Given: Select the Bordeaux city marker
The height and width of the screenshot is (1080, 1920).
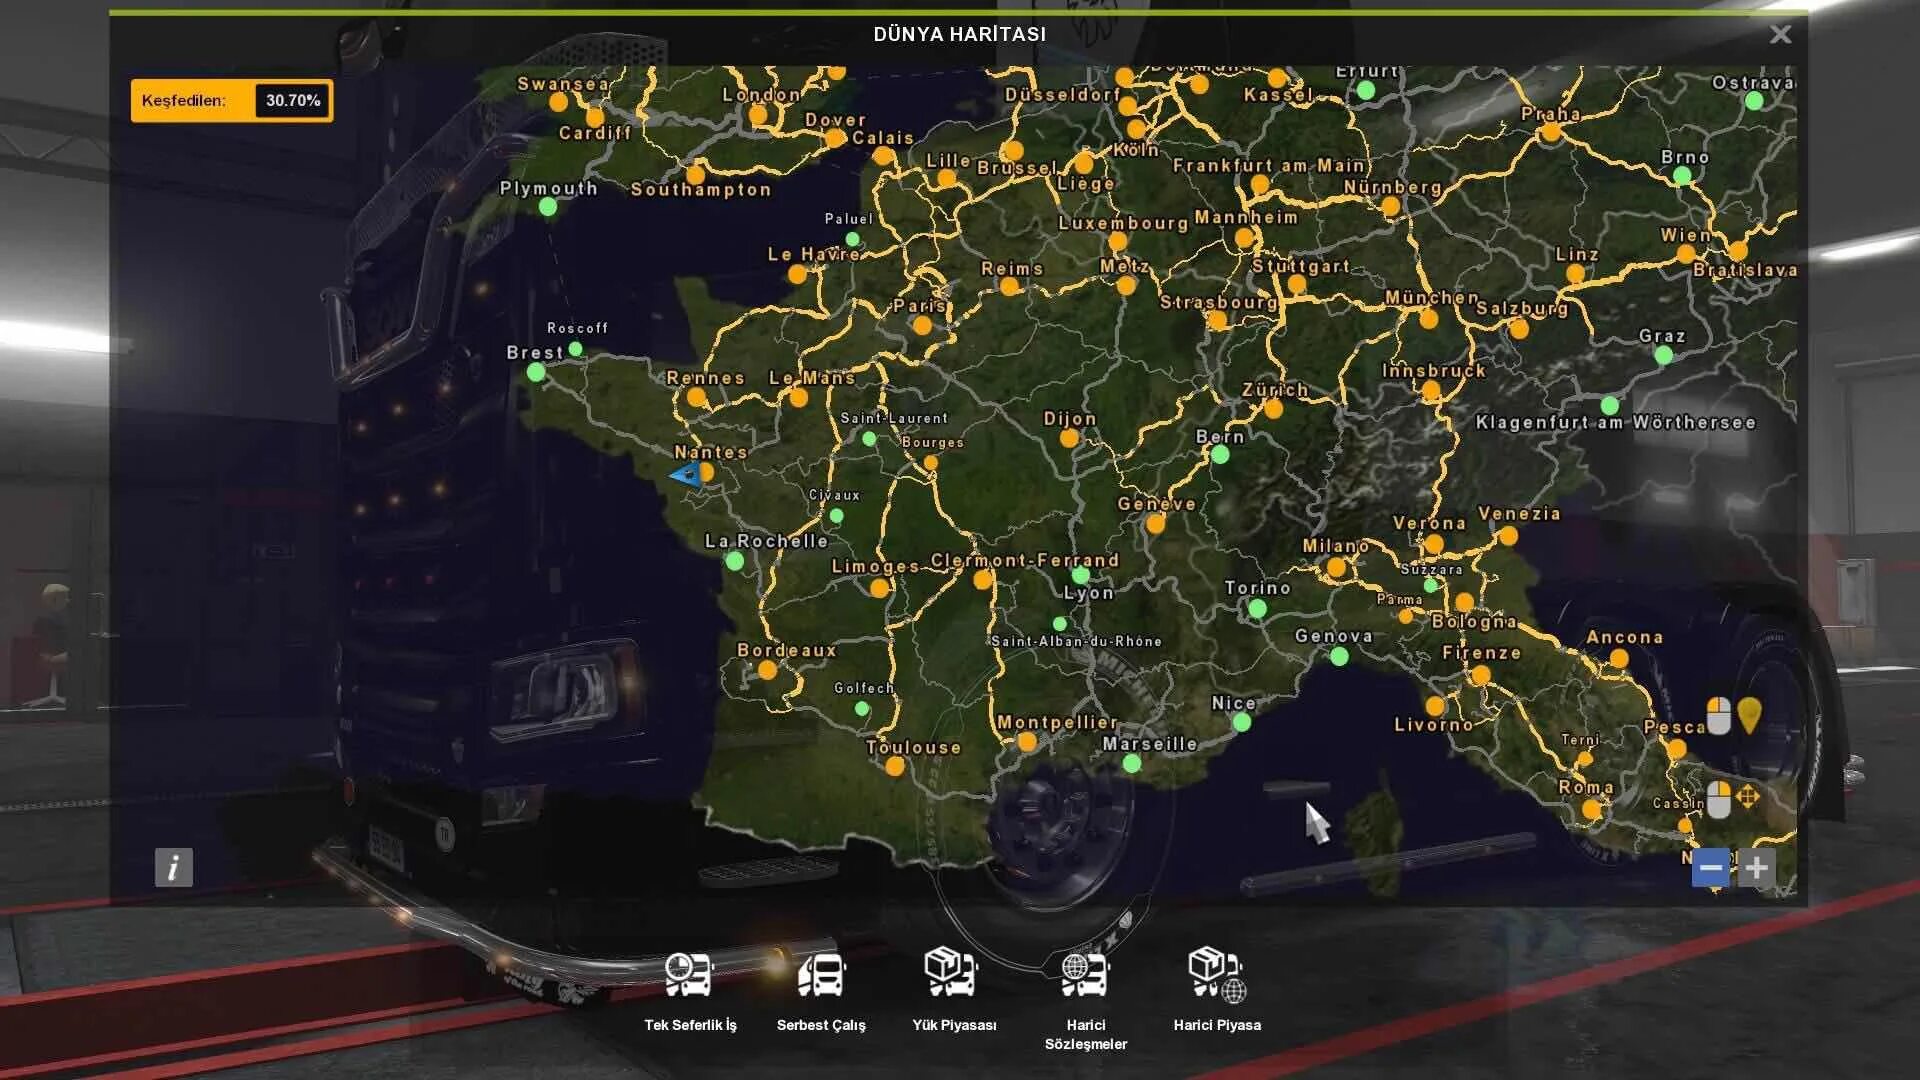Looking at the screenshot, I should click(767, 670).
